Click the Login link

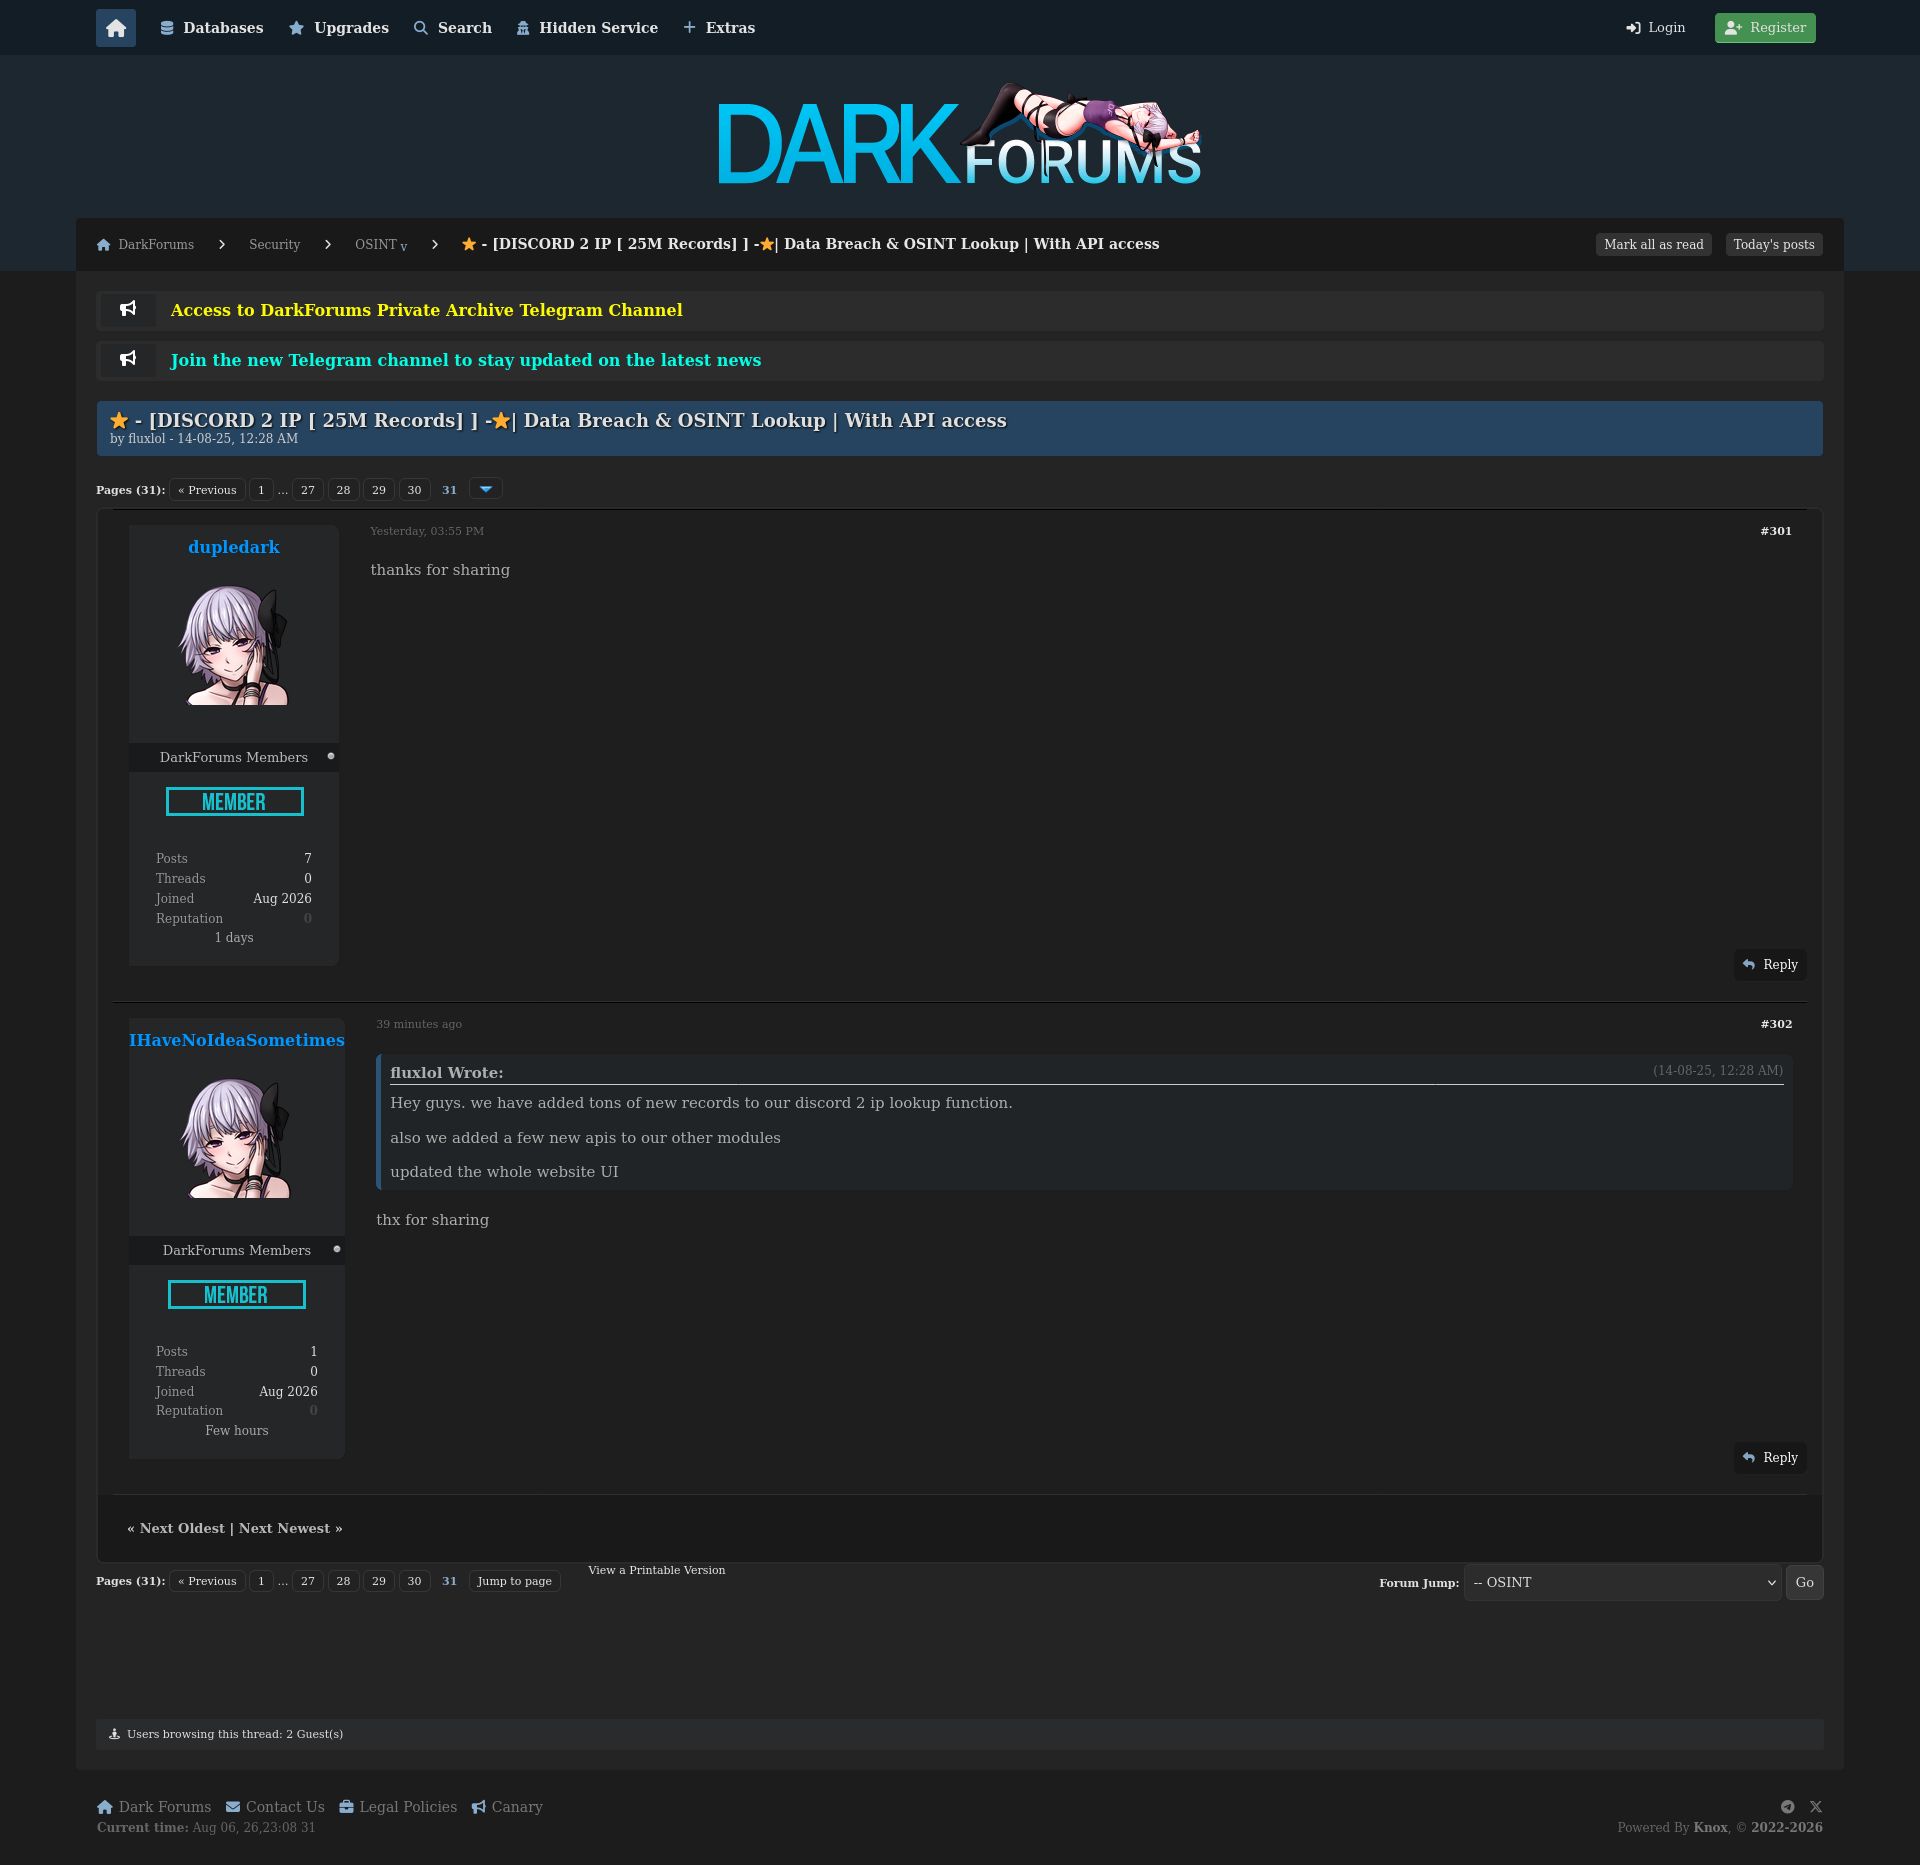click(1656, 28)
